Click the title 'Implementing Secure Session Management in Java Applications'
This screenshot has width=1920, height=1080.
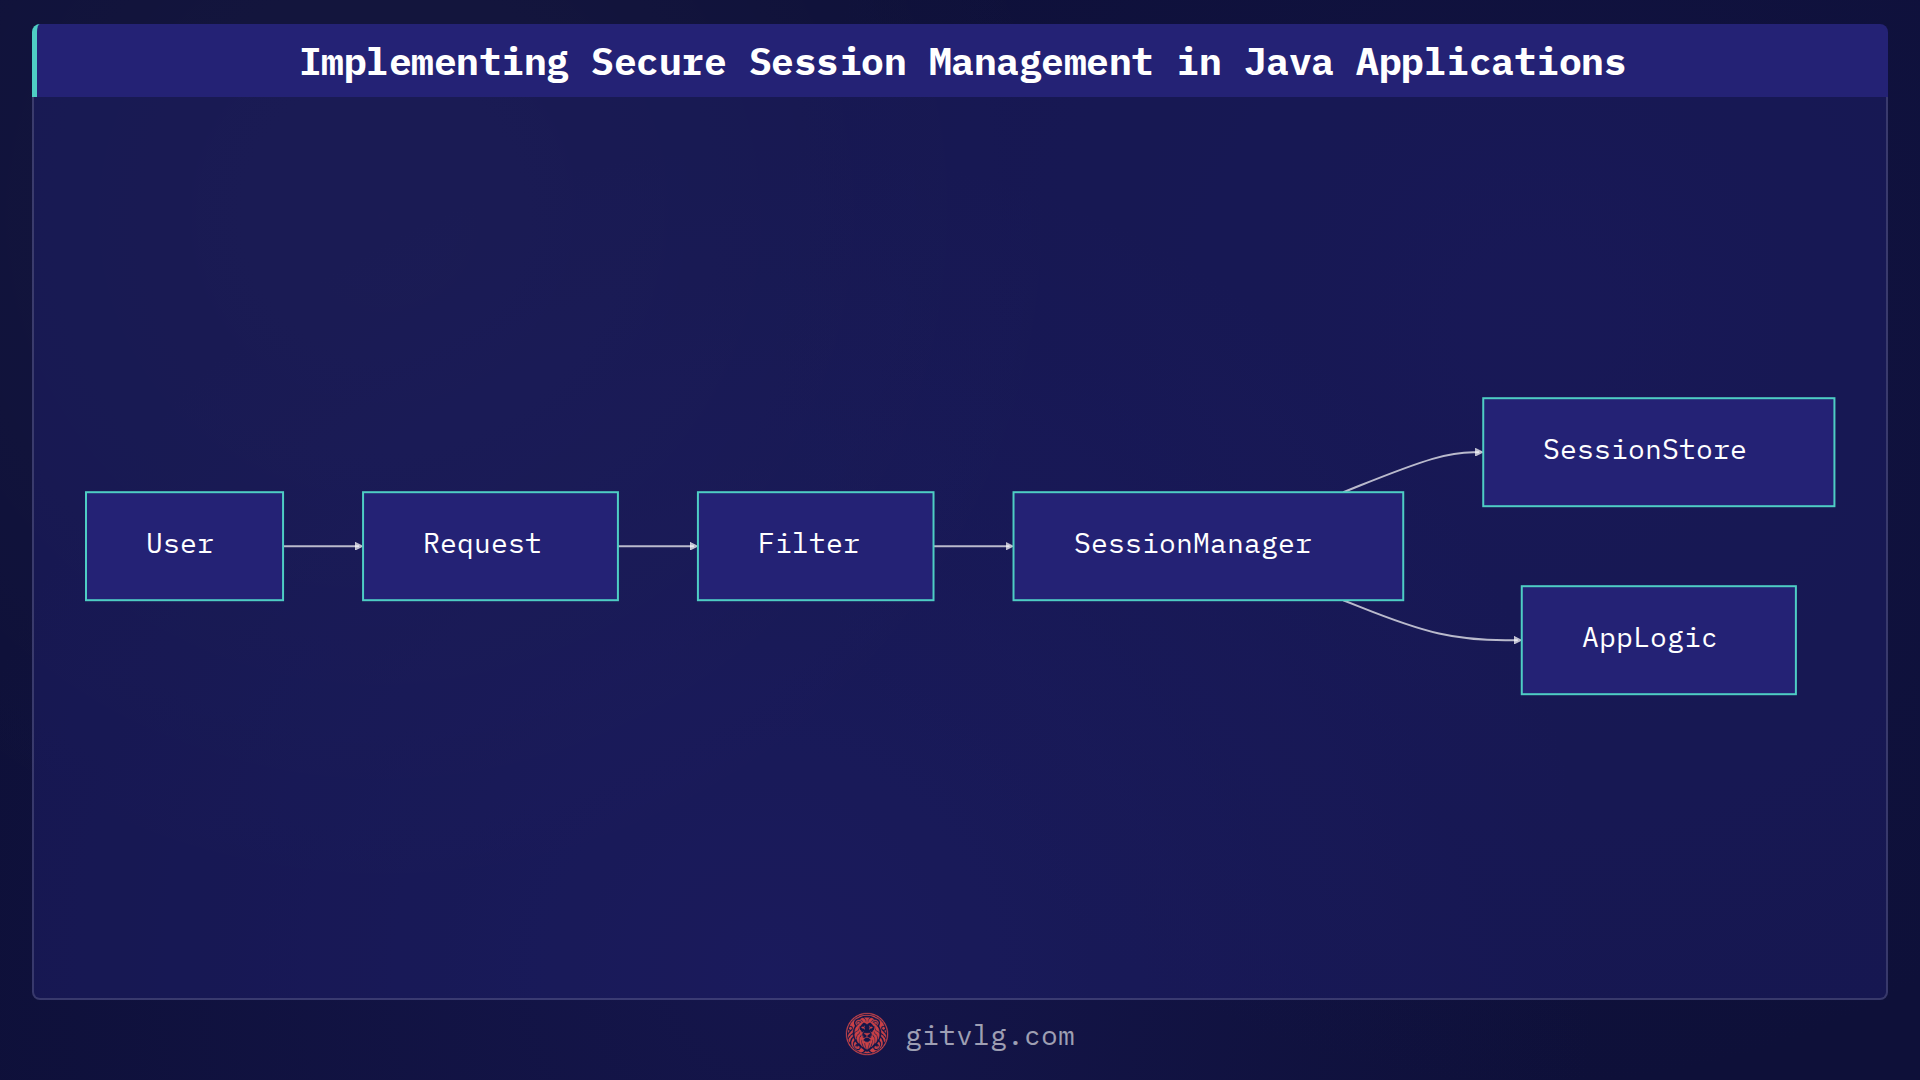[x=962, y=62]
